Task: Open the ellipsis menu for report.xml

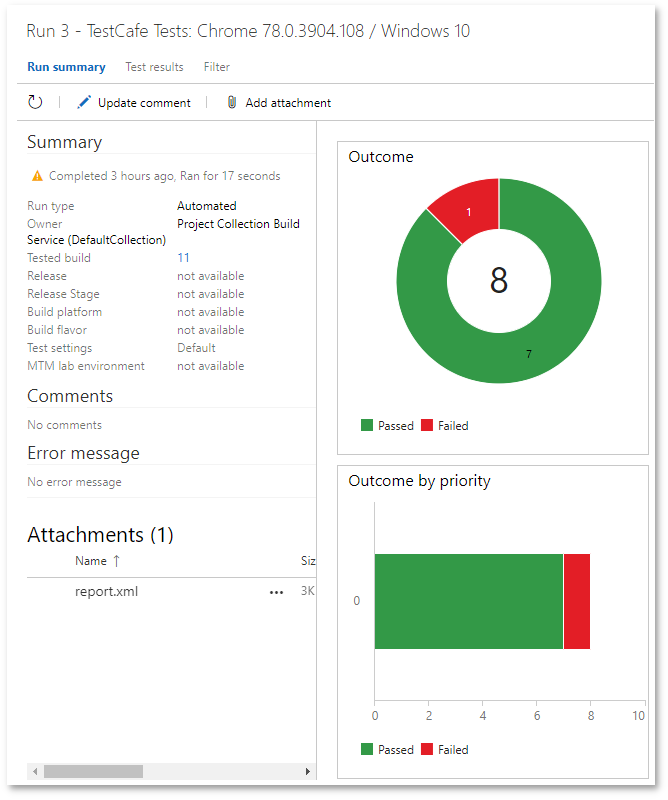Action: pos(276,592)
